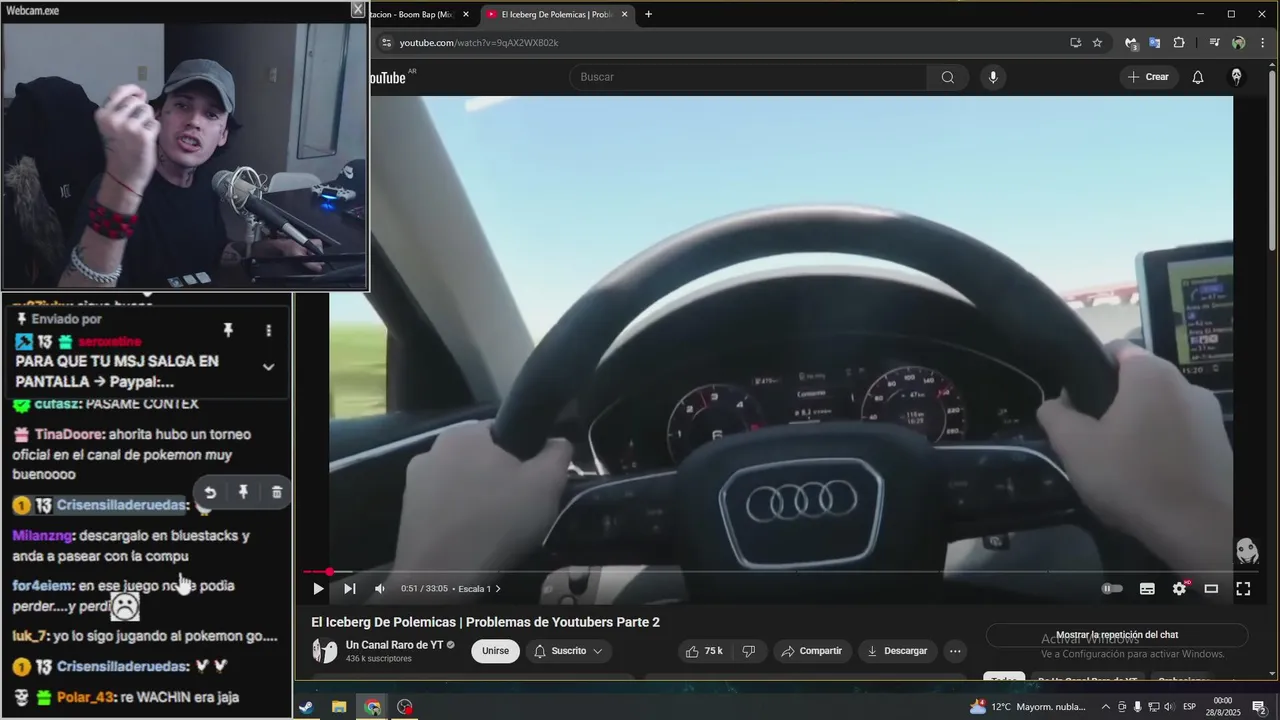The height and width of the screenshot is (720, 1280).
Task: Click the video title text
Action: click(485, 622)
